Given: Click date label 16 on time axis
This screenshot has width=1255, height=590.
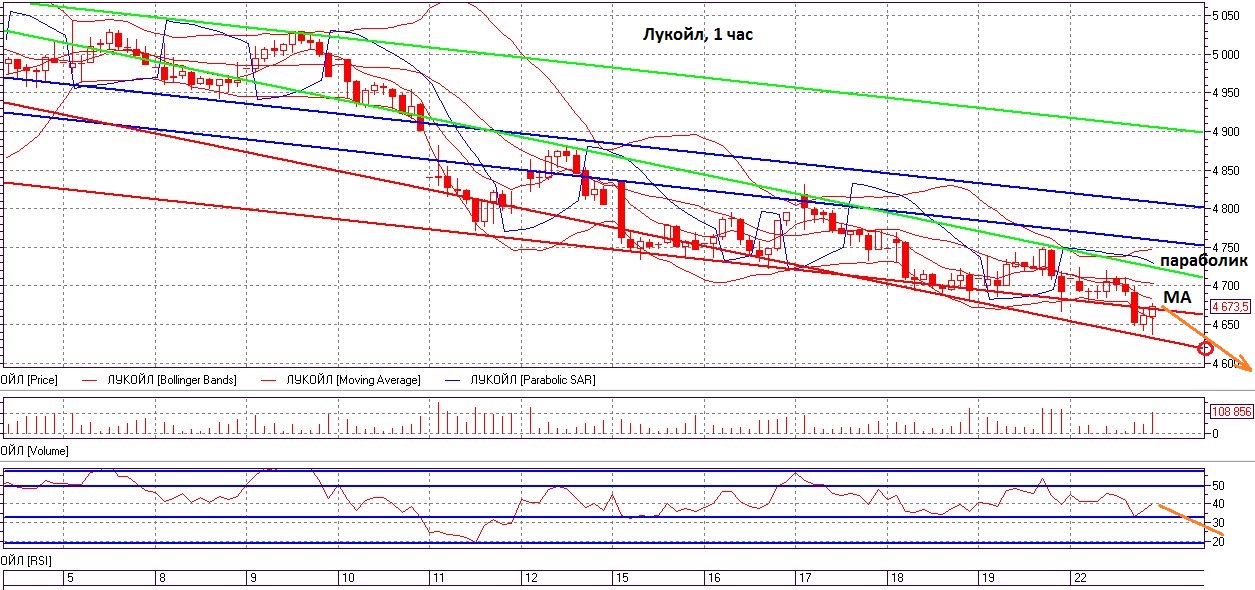Looking at the screenshot, I should 714,578.
